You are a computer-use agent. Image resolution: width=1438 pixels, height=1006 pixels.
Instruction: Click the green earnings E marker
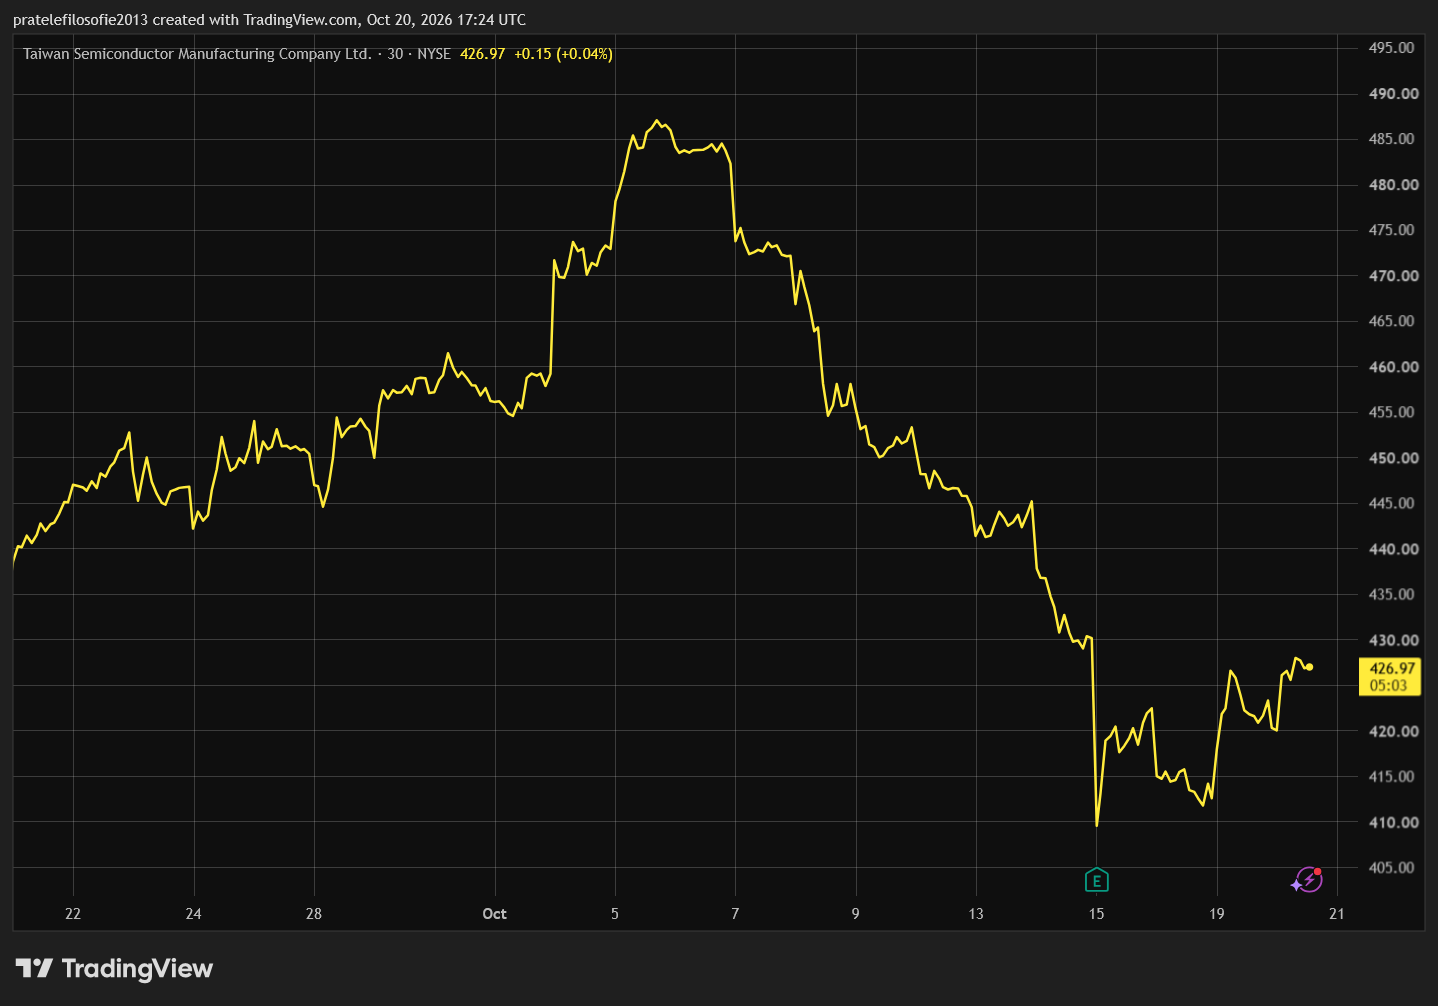[x=1097, y=880]
